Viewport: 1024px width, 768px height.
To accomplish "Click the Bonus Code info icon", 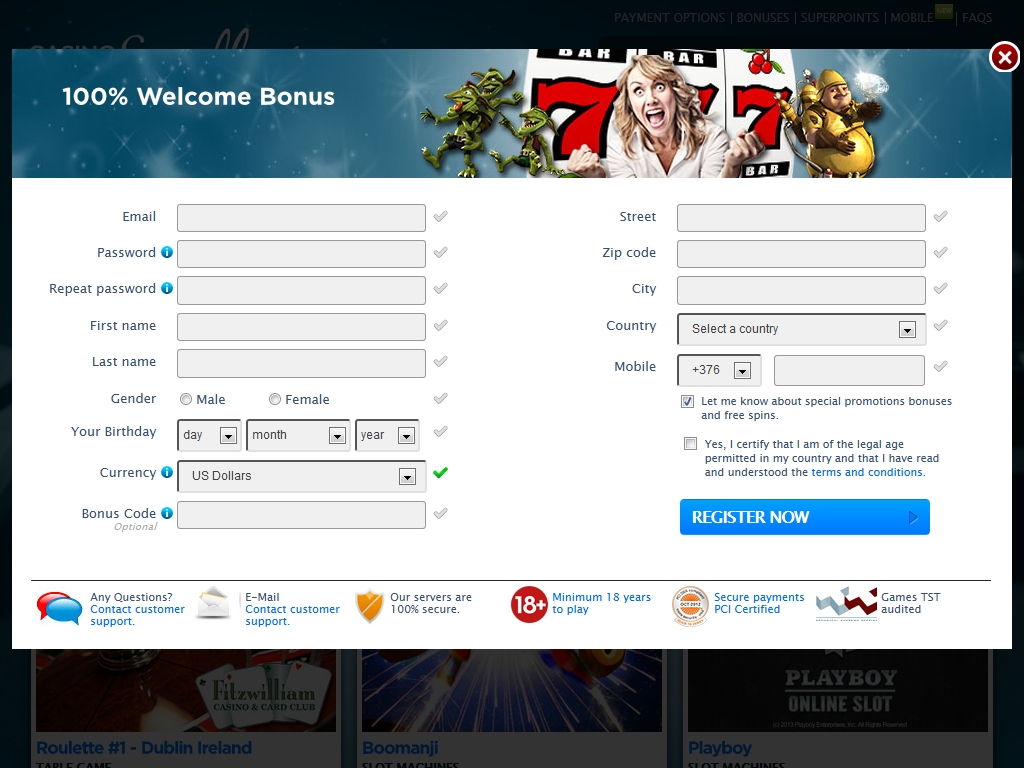I will [x=167, y=514].
